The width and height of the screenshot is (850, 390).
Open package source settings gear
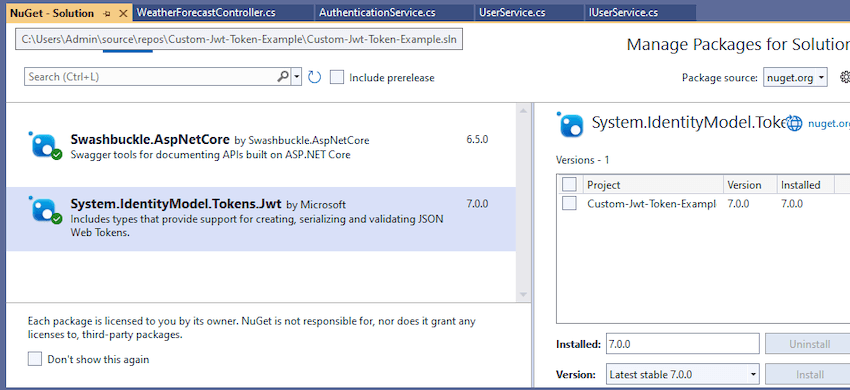[x=845, y=78]
